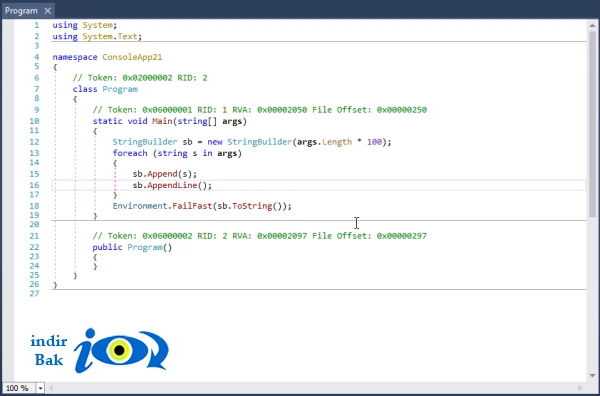Click the comment with RVA 0x00002097
This screenshot has height=396, width=600.
pos(259,236)
